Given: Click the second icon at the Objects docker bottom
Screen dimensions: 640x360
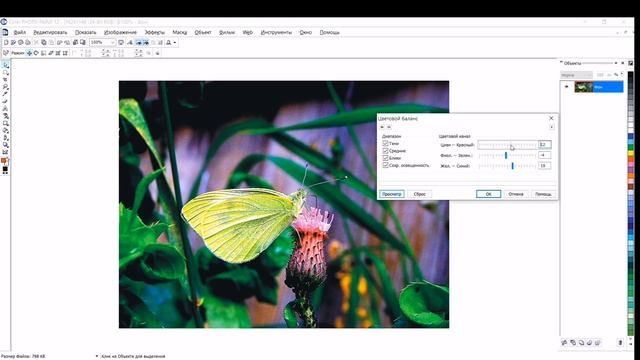Looking at the screenshot, I should [x=573, y=342].
